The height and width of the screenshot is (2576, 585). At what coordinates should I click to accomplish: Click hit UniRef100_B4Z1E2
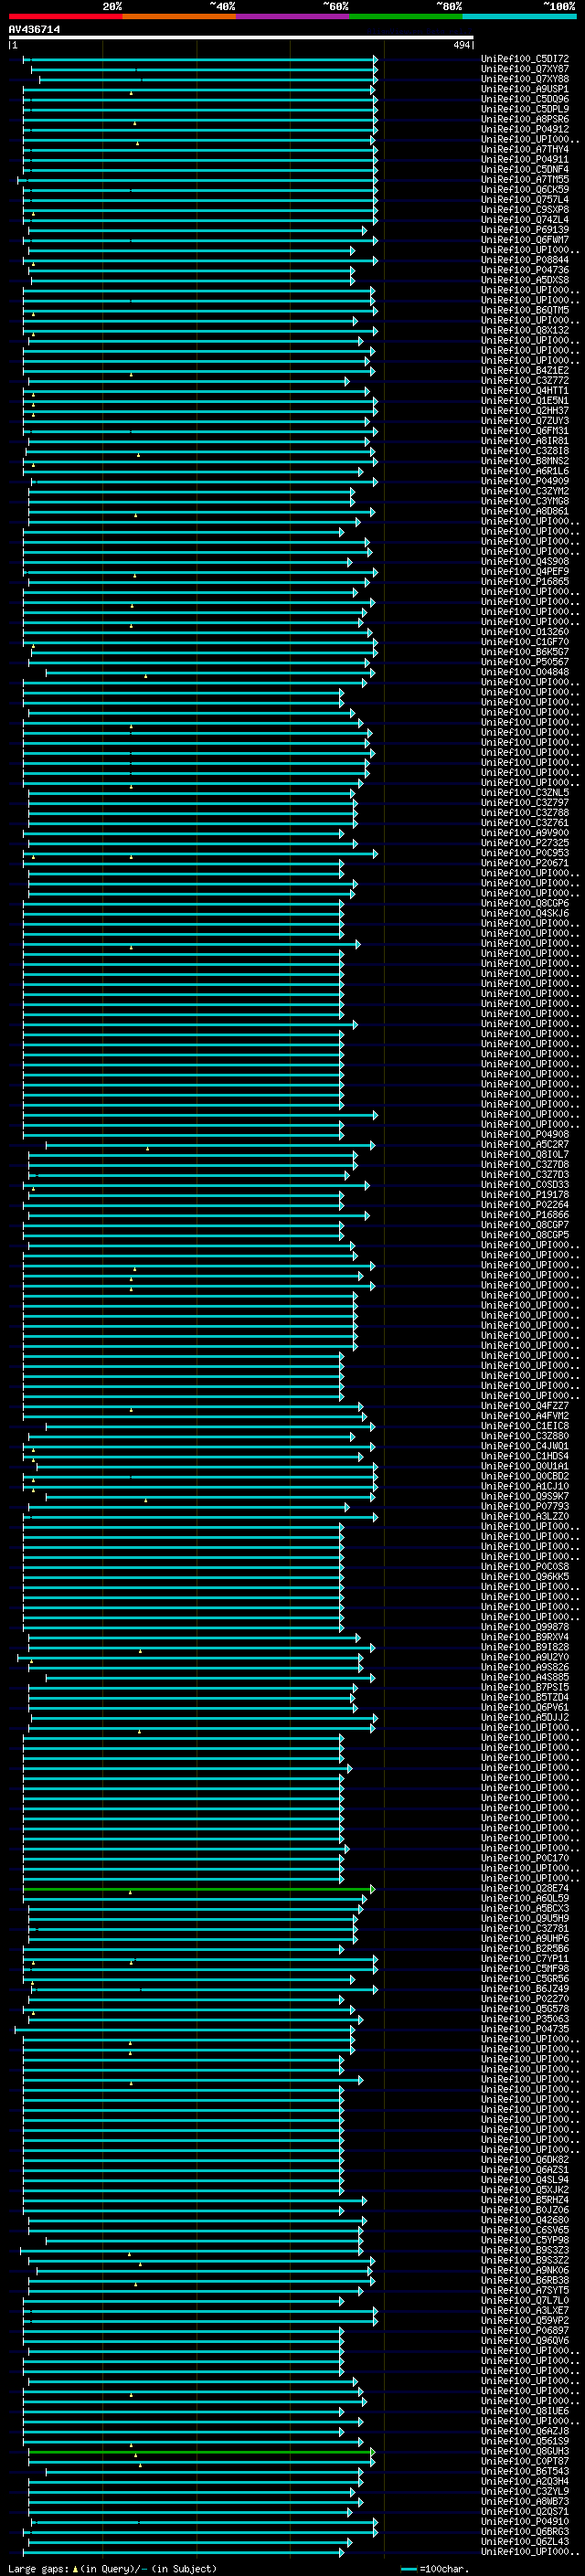click(525, 370)
